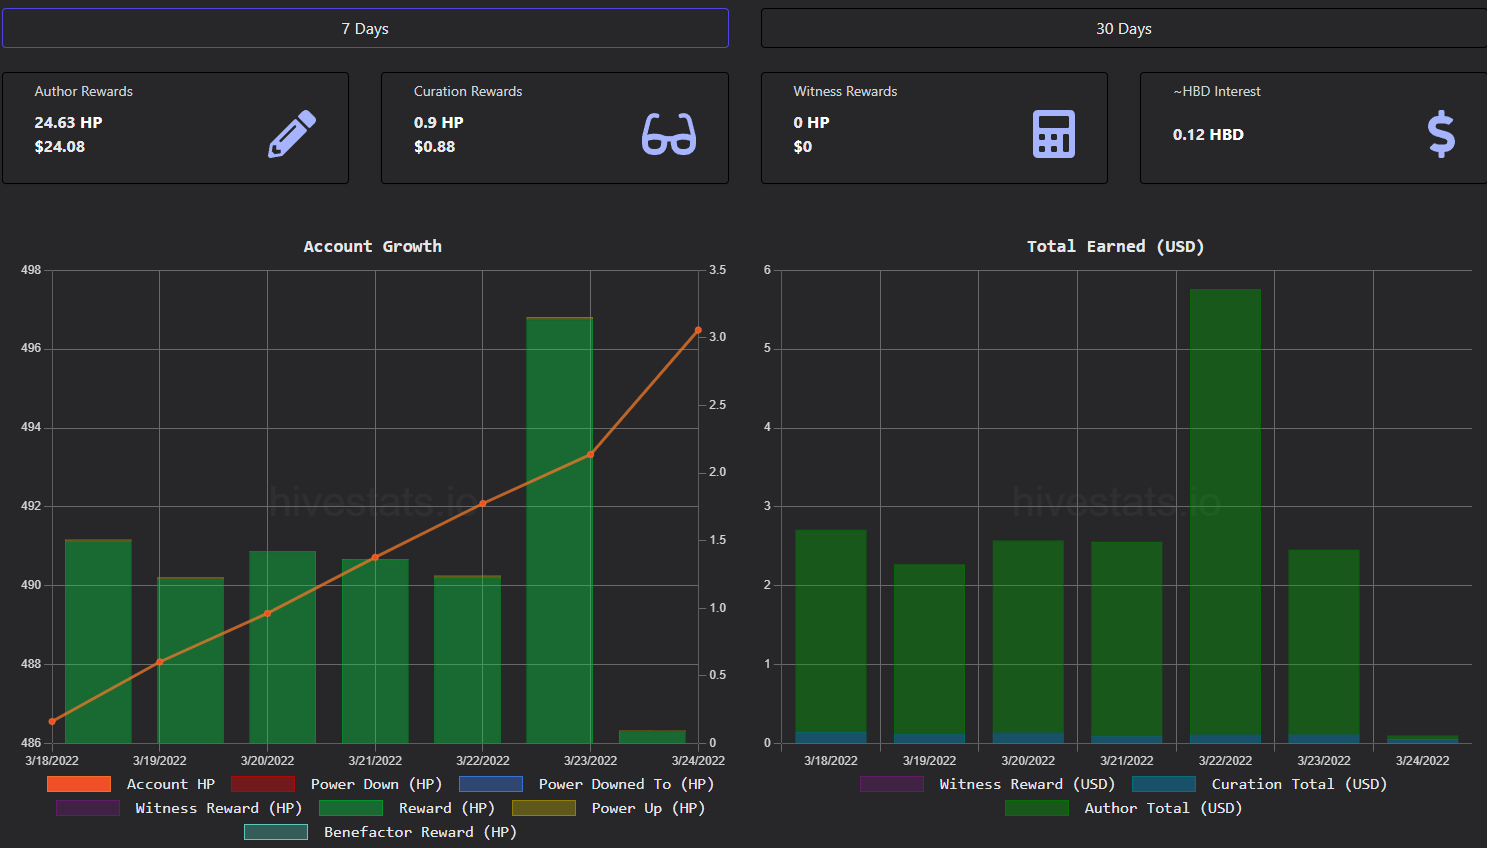Click the Author Rewards card title

pos(83,91)
